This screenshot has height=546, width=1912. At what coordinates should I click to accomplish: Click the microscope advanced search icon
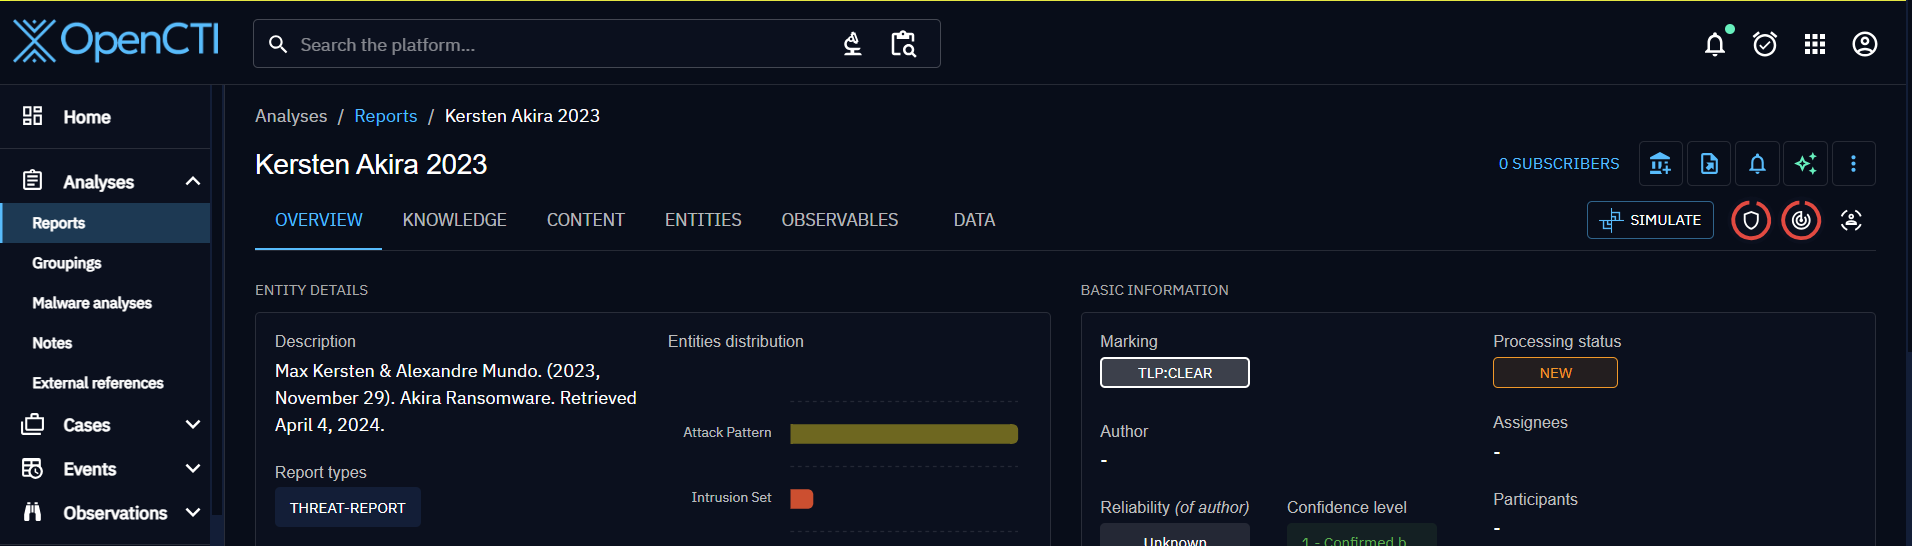tap(852, 44)
